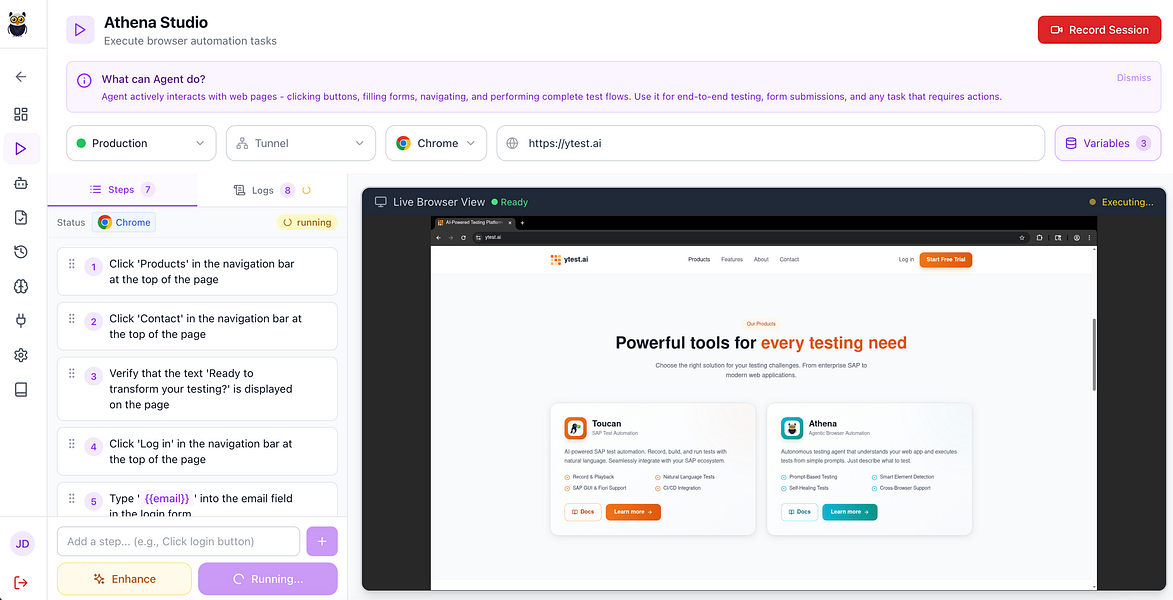Open the checked document icon in sidebar
Screen dimensions: 1173x600
21,218
